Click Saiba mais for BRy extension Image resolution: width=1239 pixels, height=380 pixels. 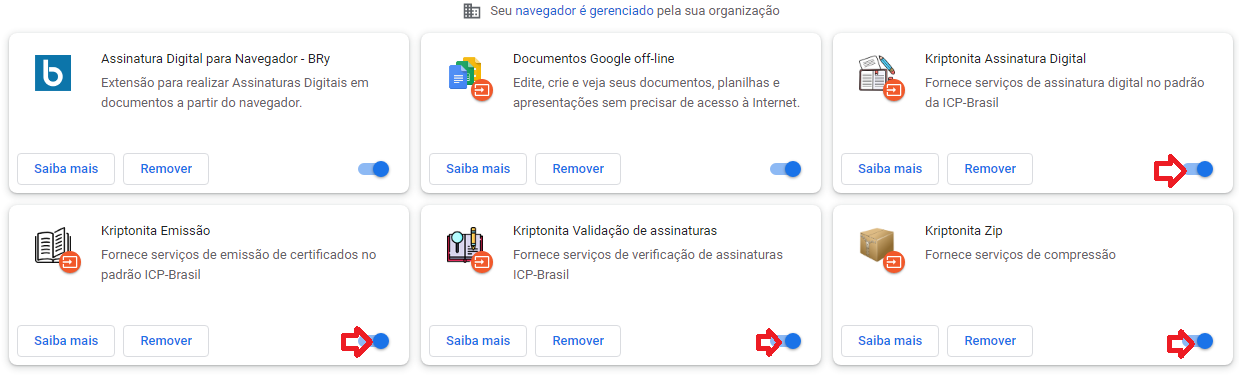click(66, 169)
